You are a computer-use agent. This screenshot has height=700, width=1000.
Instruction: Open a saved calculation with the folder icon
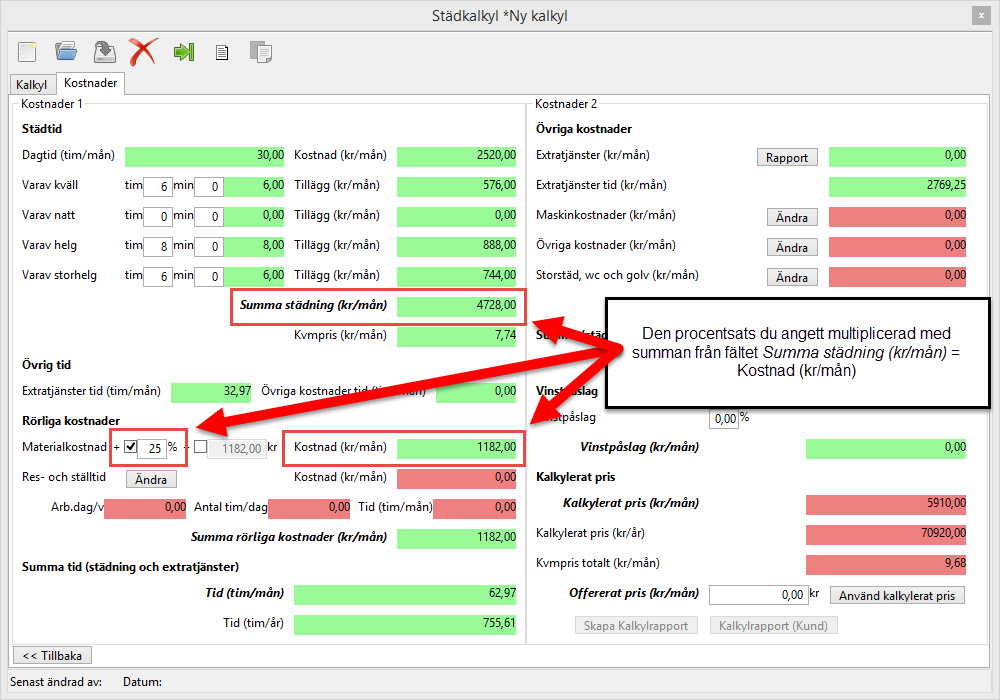pyautogui.click(x=66, y=51)
